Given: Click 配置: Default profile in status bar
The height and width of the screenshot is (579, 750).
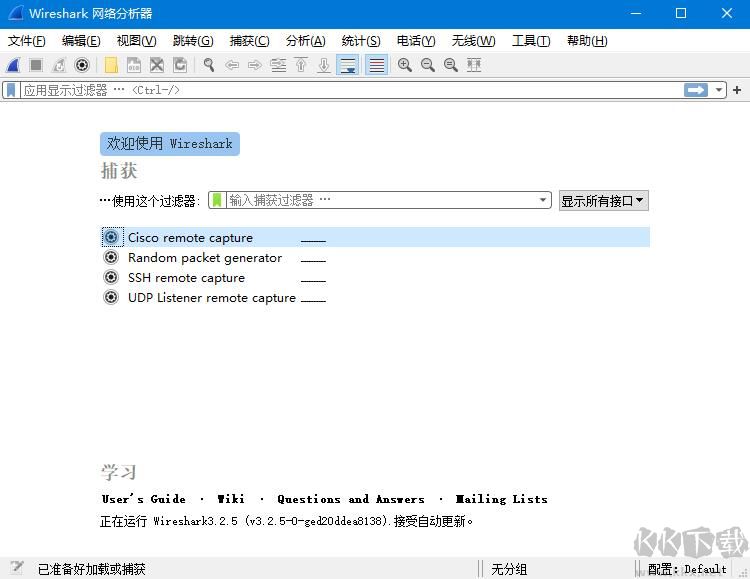Looking at the screenshot, I should (687, 569).
